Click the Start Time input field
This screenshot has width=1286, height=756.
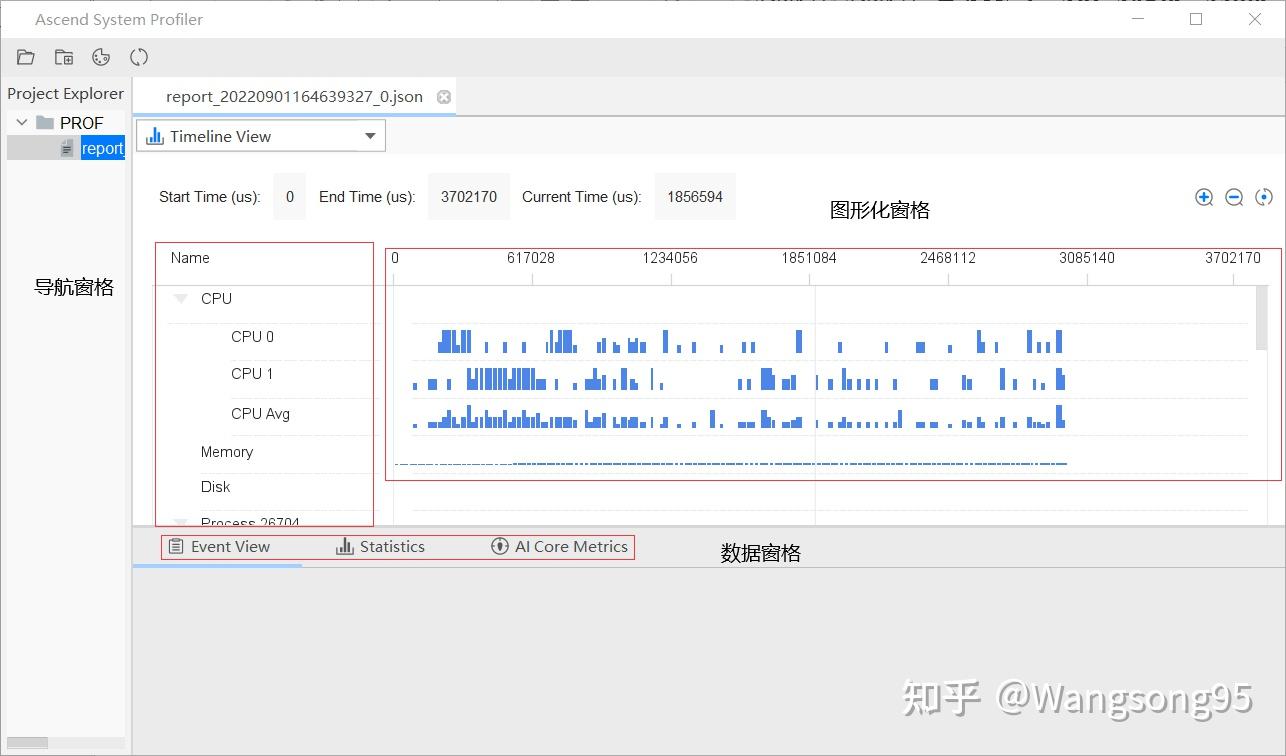(289, 197)
